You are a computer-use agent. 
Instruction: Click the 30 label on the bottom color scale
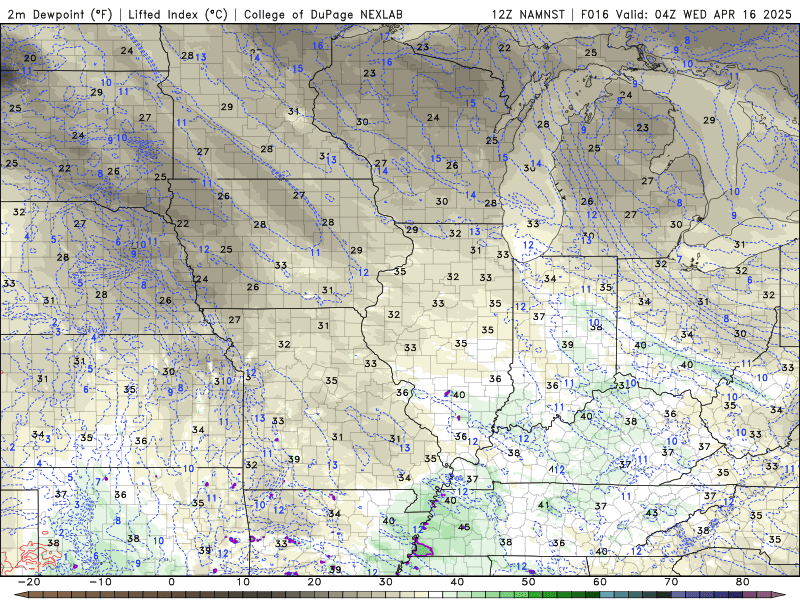(386, 582)
